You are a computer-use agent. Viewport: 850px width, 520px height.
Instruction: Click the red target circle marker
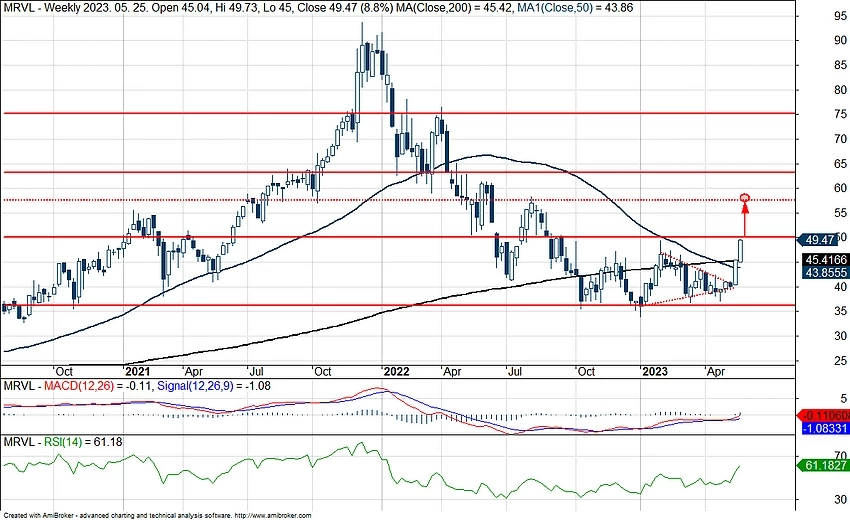click(745, 197)
